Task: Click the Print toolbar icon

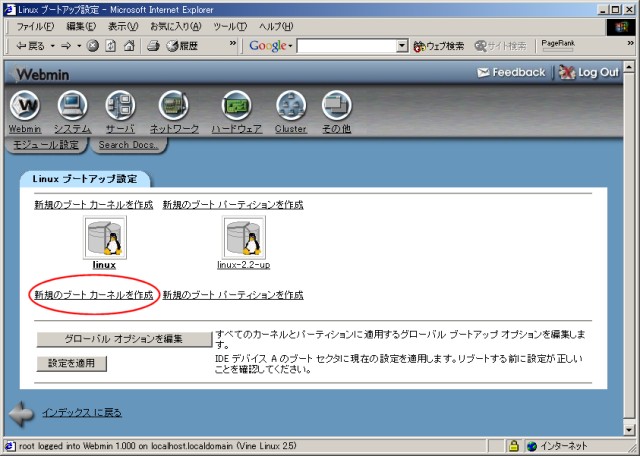Action: 153,46
